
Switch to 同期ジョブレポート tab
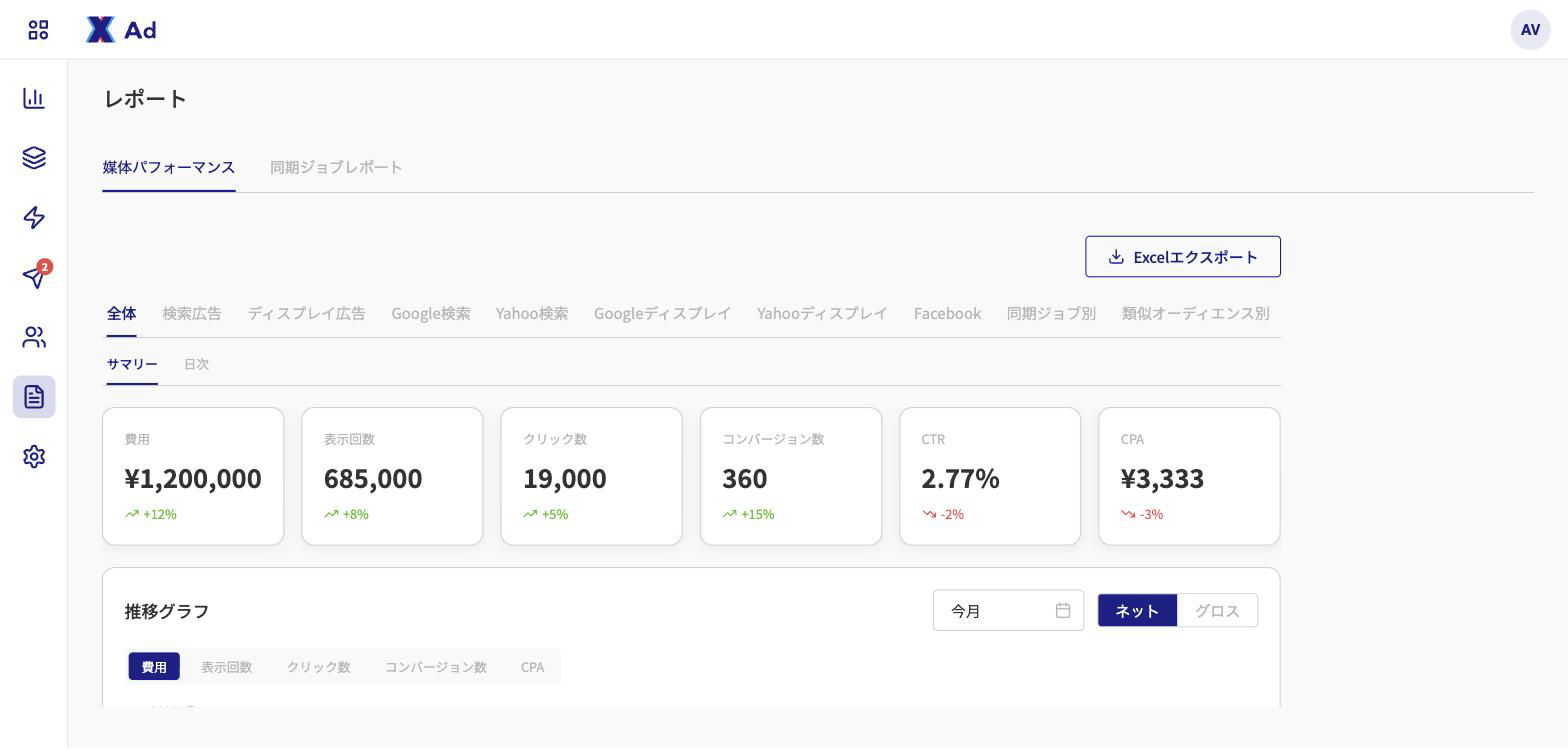(336, 167)
